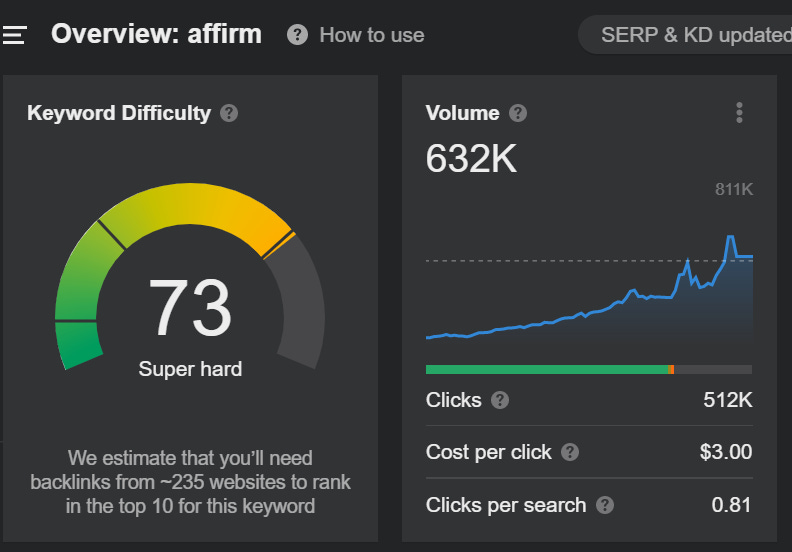Click the SERP & KD updated button
Viewport: 792px width, 552px height.
tap(687, 35)
